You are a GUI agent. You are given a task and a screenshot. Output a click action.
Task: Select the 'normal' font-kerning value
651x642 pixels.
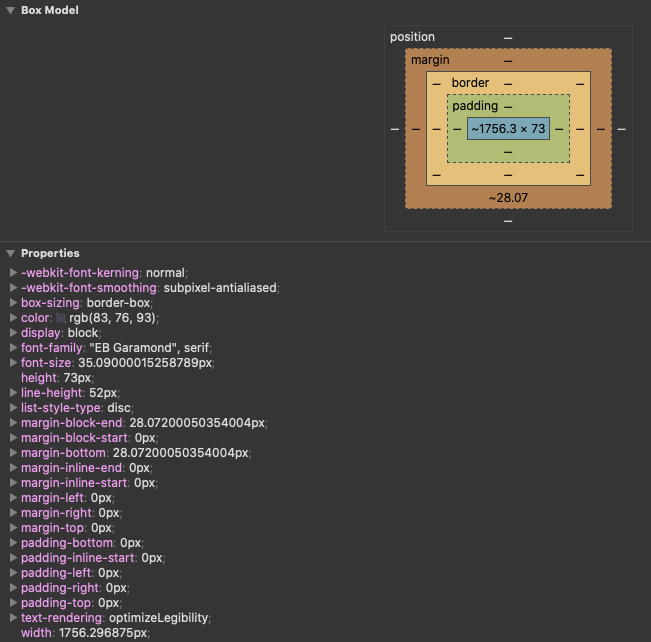pos(166,273)
